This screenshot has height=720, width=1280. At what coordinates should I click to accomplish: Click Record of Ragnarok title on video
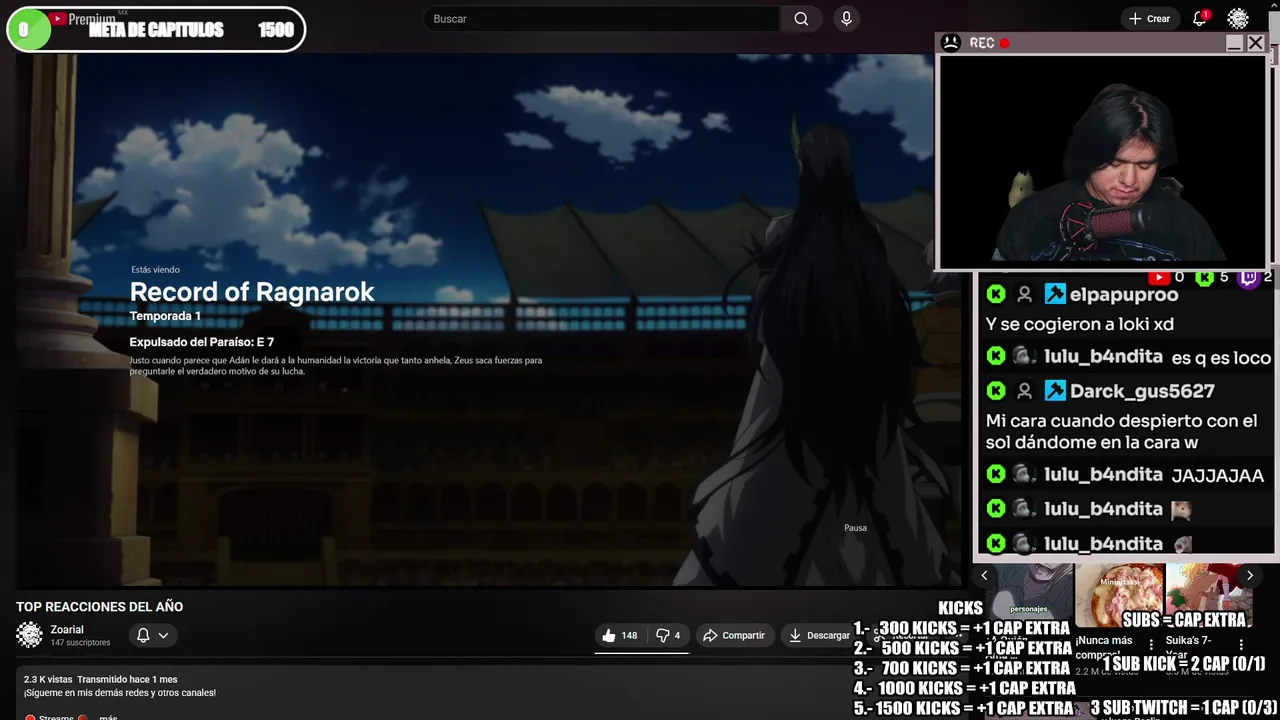coord(252,292)
